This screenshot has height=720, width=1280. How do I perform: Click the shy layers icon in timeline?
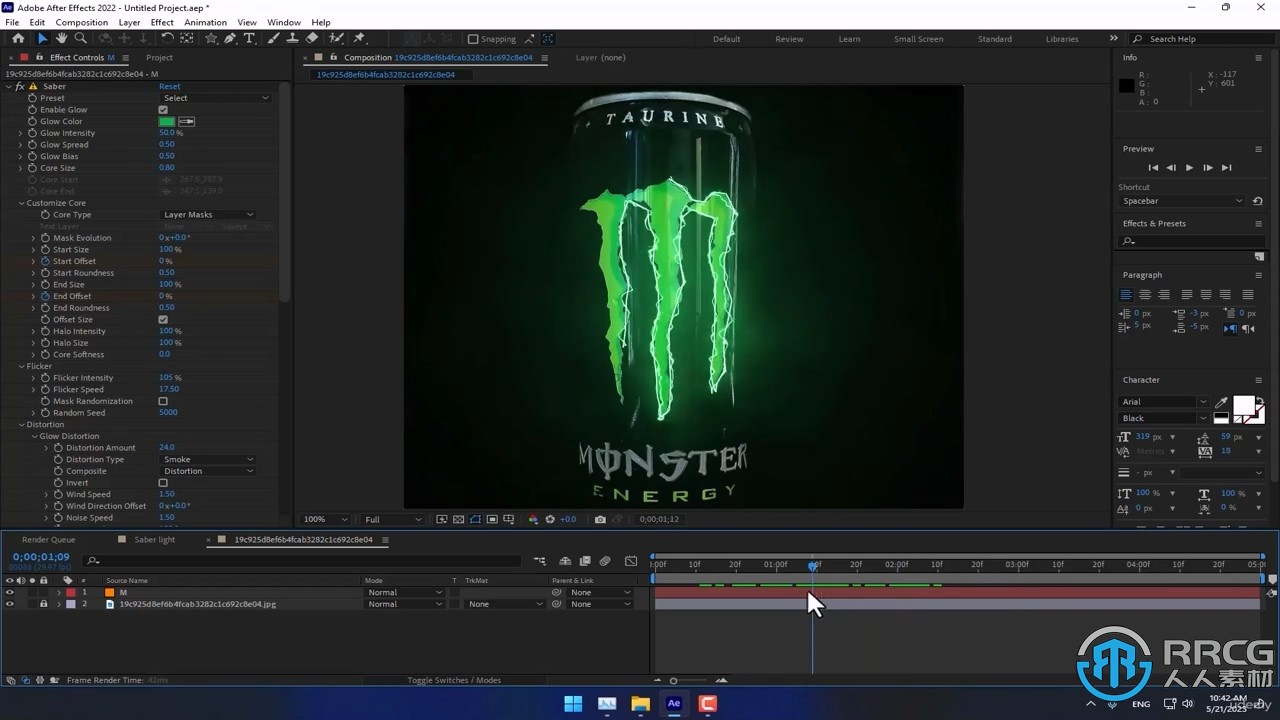(565, 561)
